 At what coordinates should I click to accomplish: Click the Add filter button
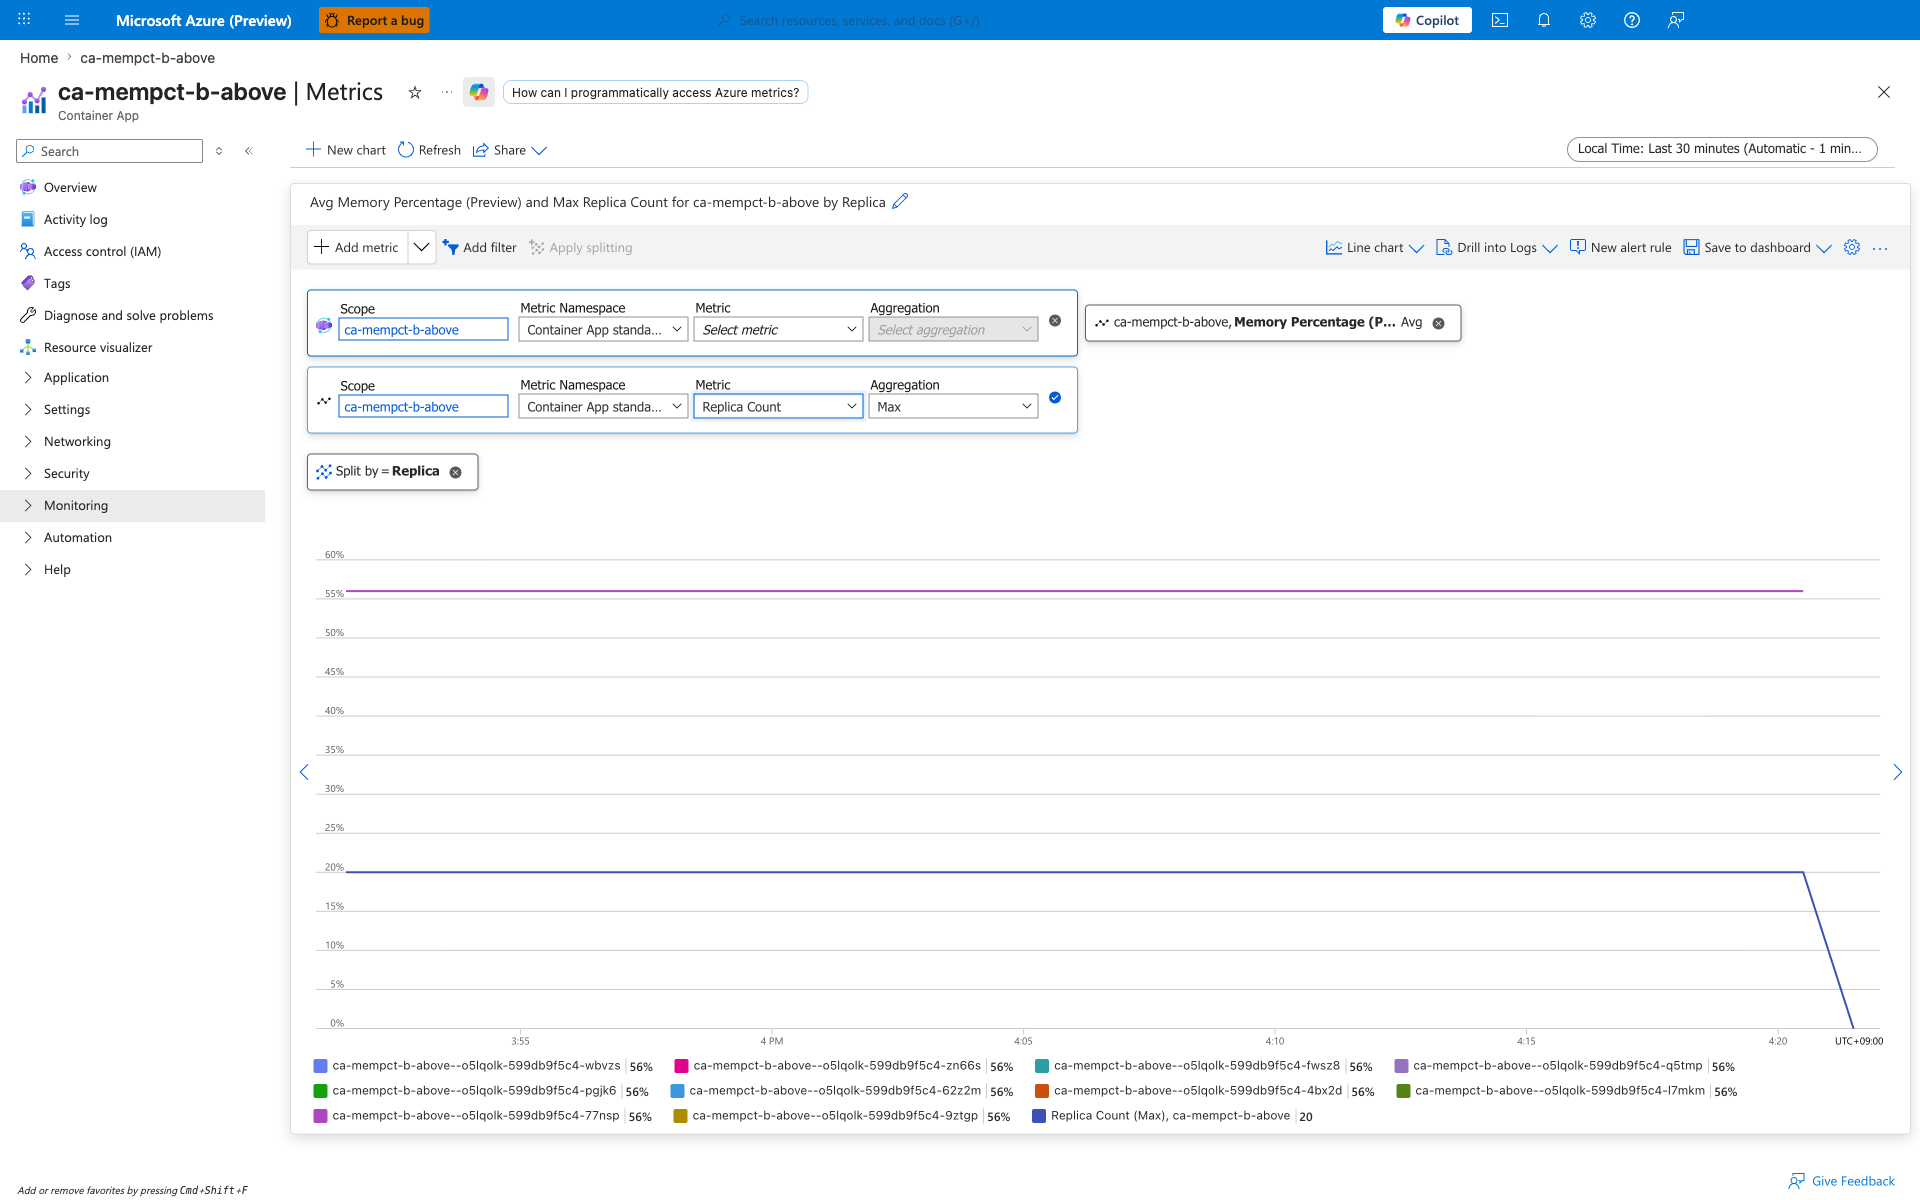pos(480,248)
